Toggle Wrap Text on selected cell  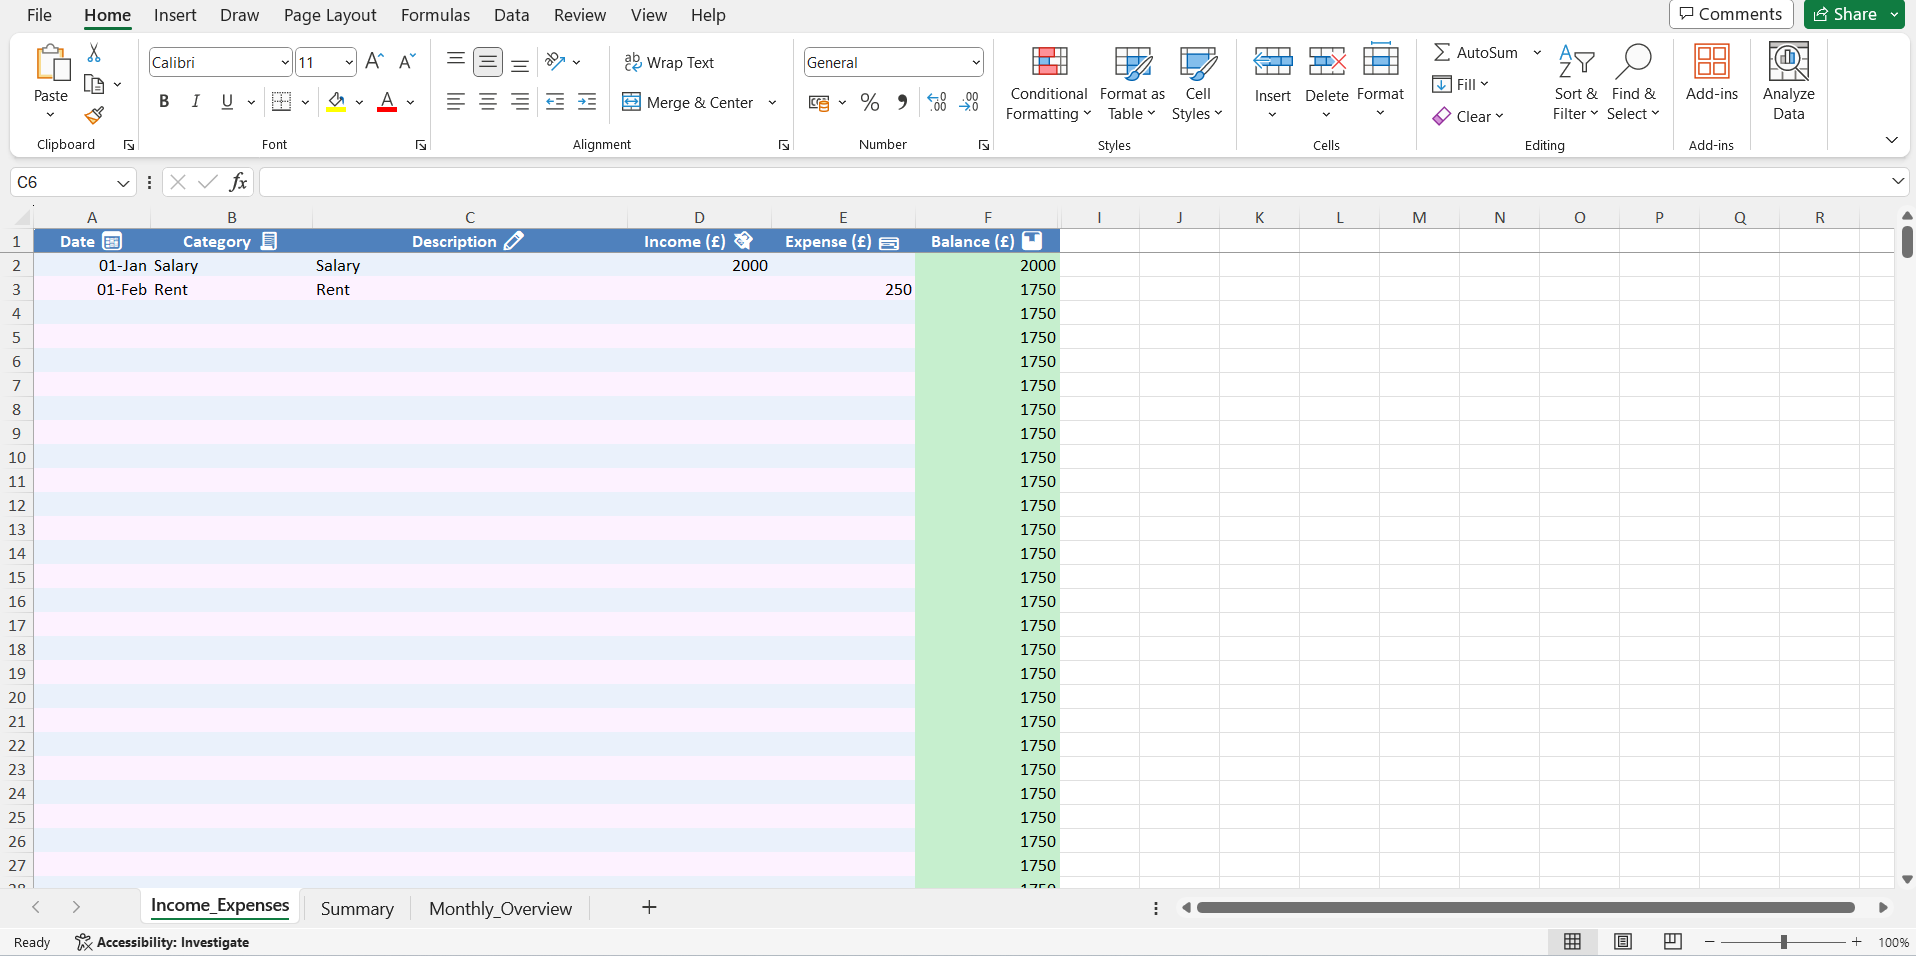pyautogui.click(x=670, y=62)
